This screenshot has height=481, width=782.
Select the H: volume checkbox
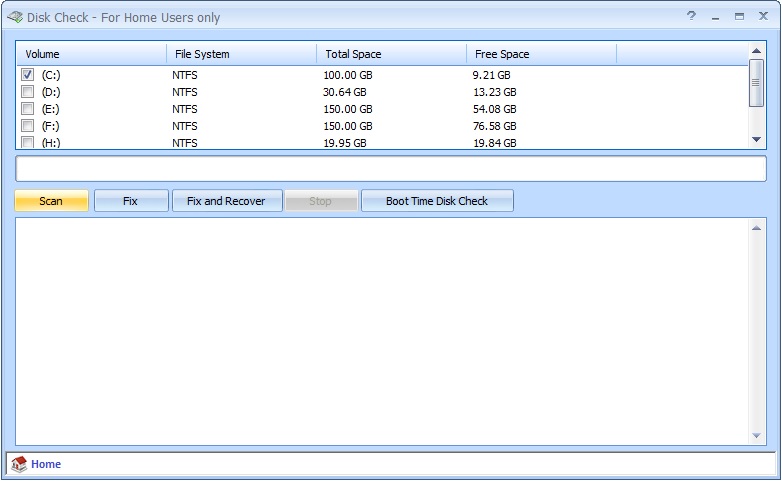[27, 143]
